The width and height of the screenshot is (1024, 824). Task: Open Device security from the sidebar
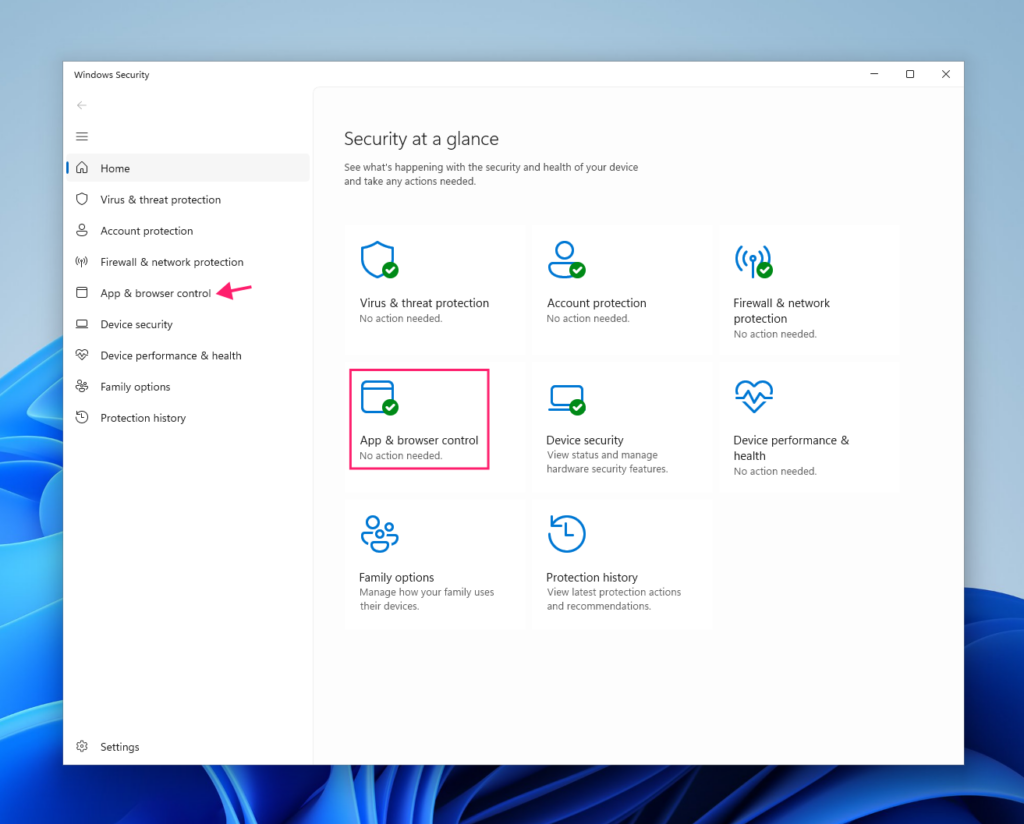188,324
